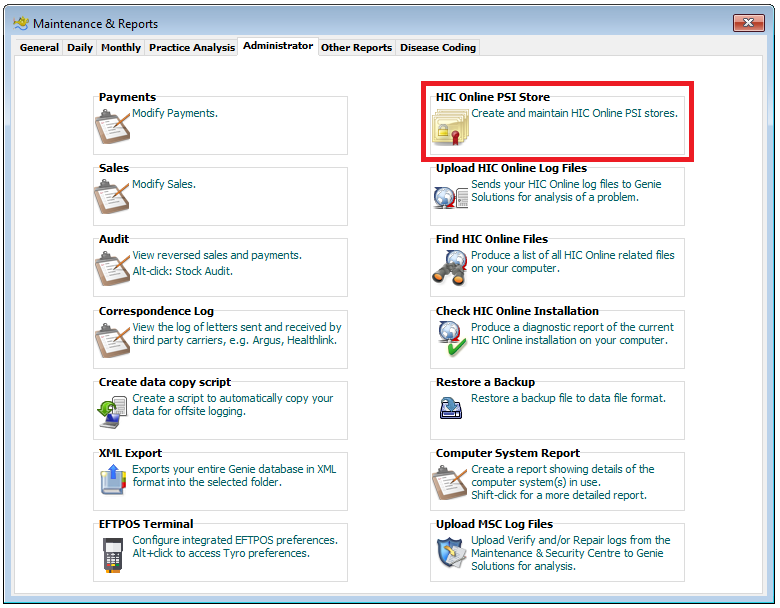Click the Restore a Backup disk icon
Viewport: 780px width, 608px height.
click(450, 408)
